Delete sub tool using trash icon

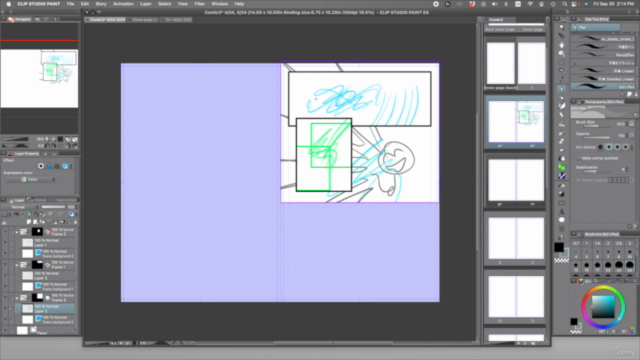point(636,94)
